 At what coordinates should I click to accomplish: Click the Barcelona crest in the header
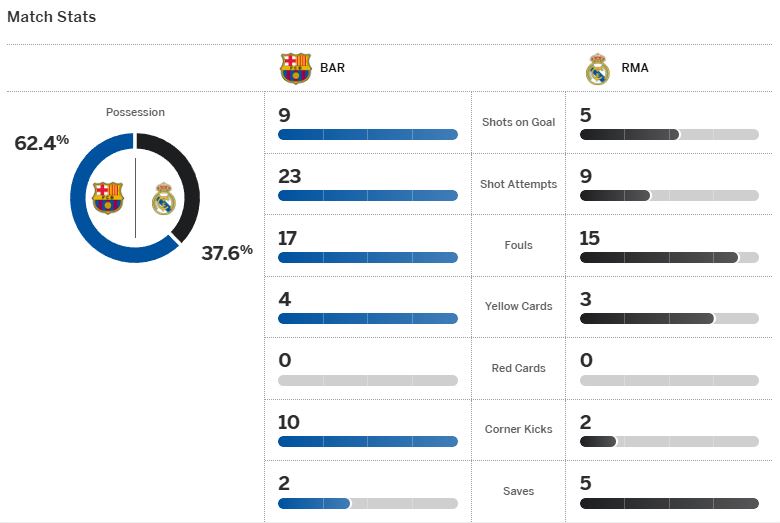[295, 68]
